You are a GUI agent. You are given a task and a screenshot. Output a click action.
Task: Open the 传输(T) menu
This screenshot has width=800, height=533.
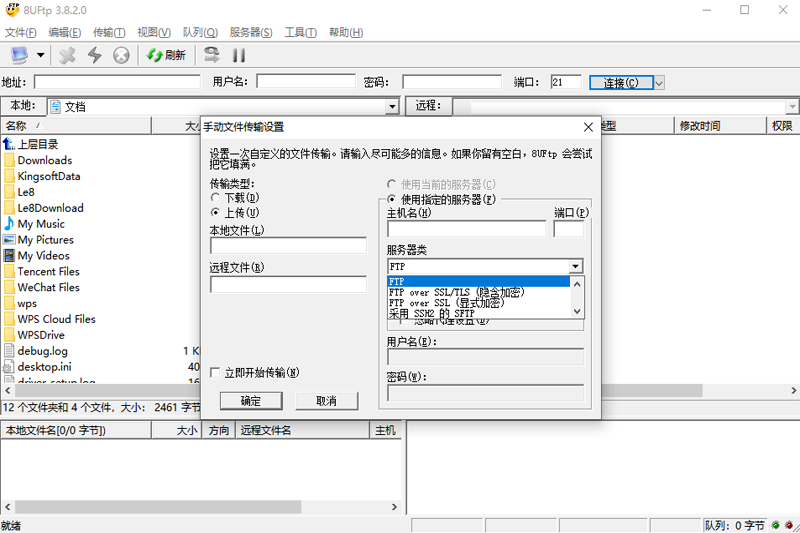click(109, 32)
